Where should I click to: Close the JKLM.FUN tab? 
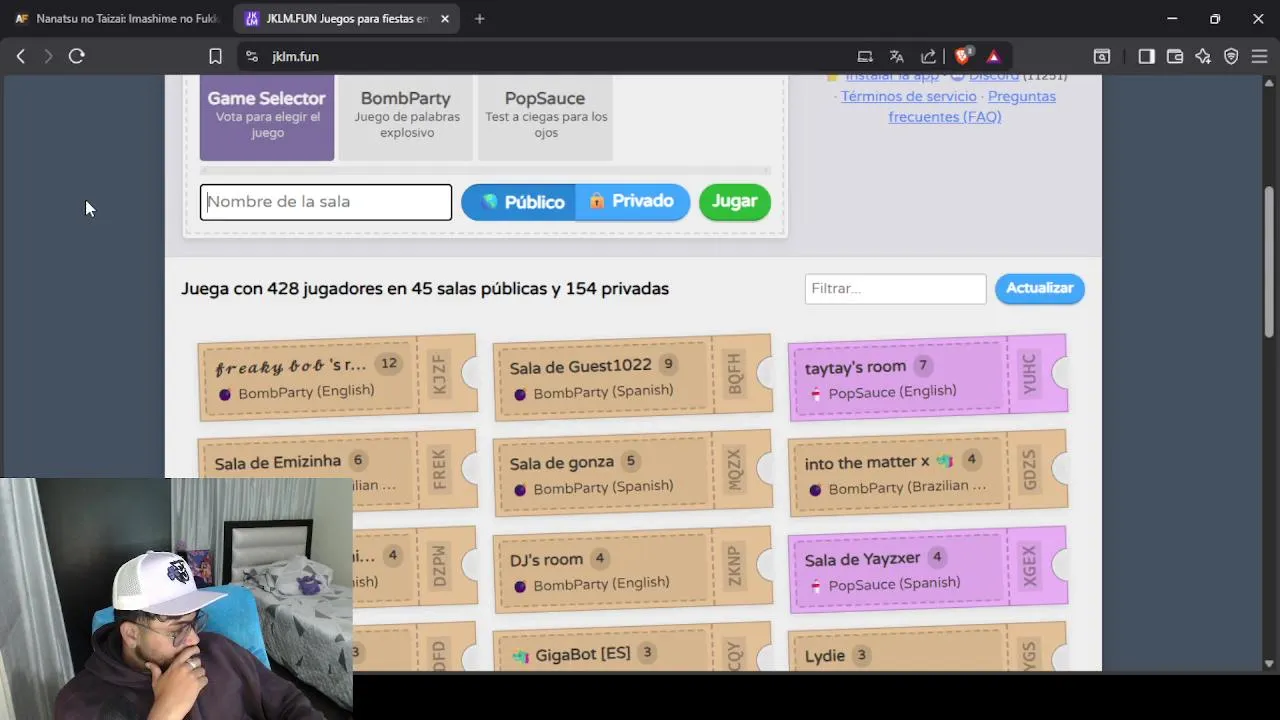click(x=445, y=19)
